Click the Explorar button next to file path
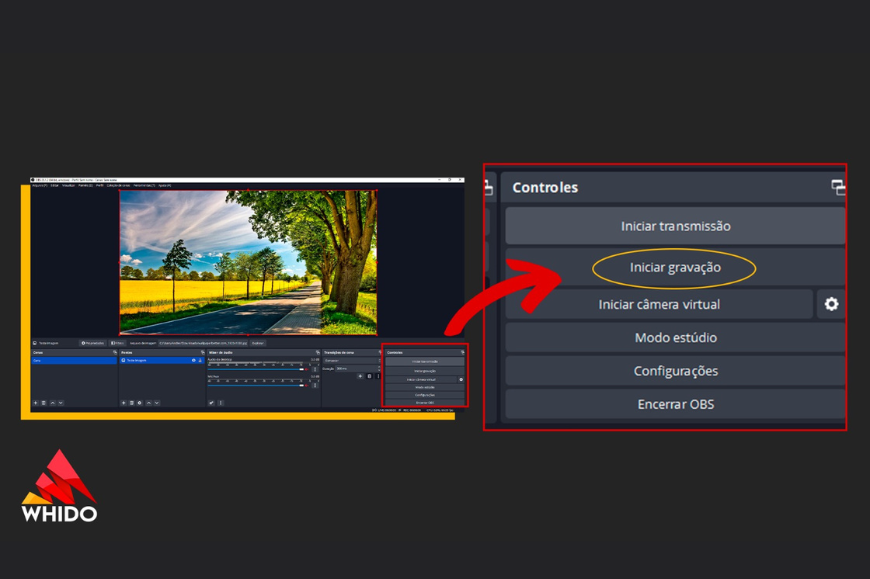870x579 pixels. coord(258,343)
